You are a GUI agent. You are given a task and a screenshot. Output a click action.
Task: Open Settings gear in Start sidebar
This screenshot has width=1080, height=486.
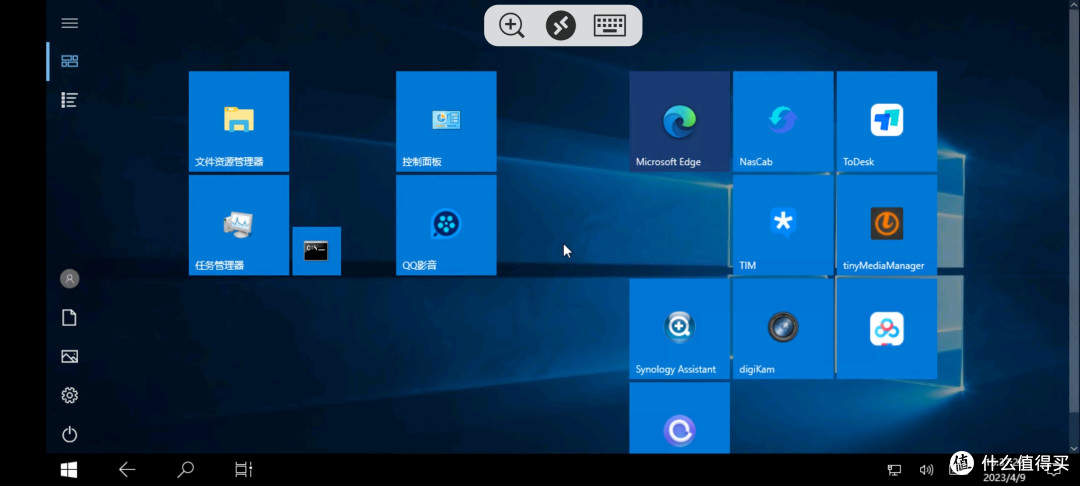(70, 395)
